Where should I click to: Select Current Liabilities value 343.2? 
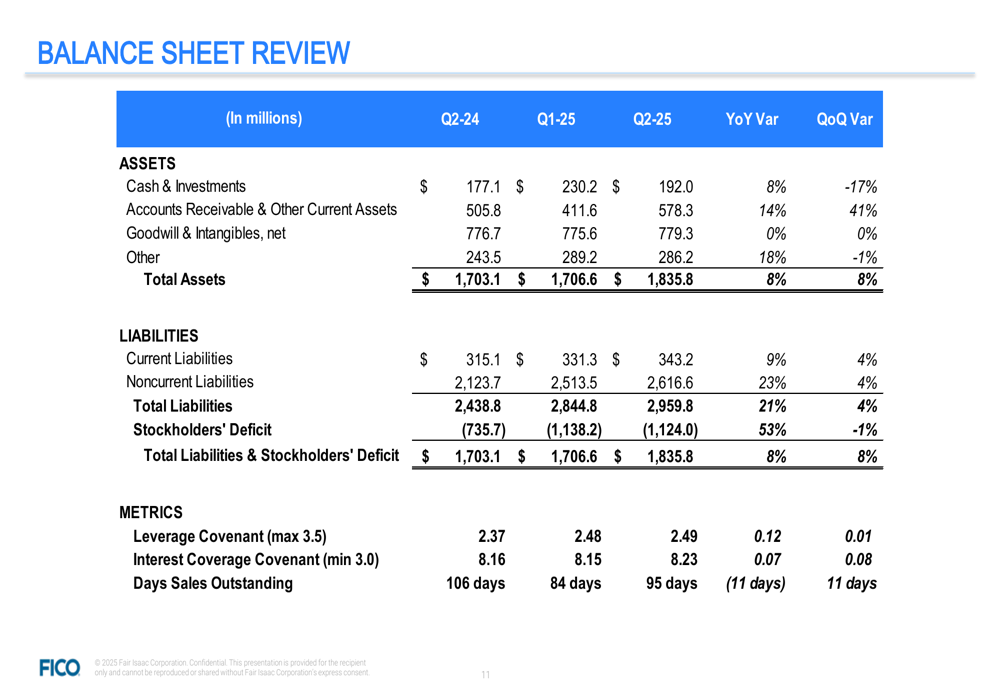676,360
